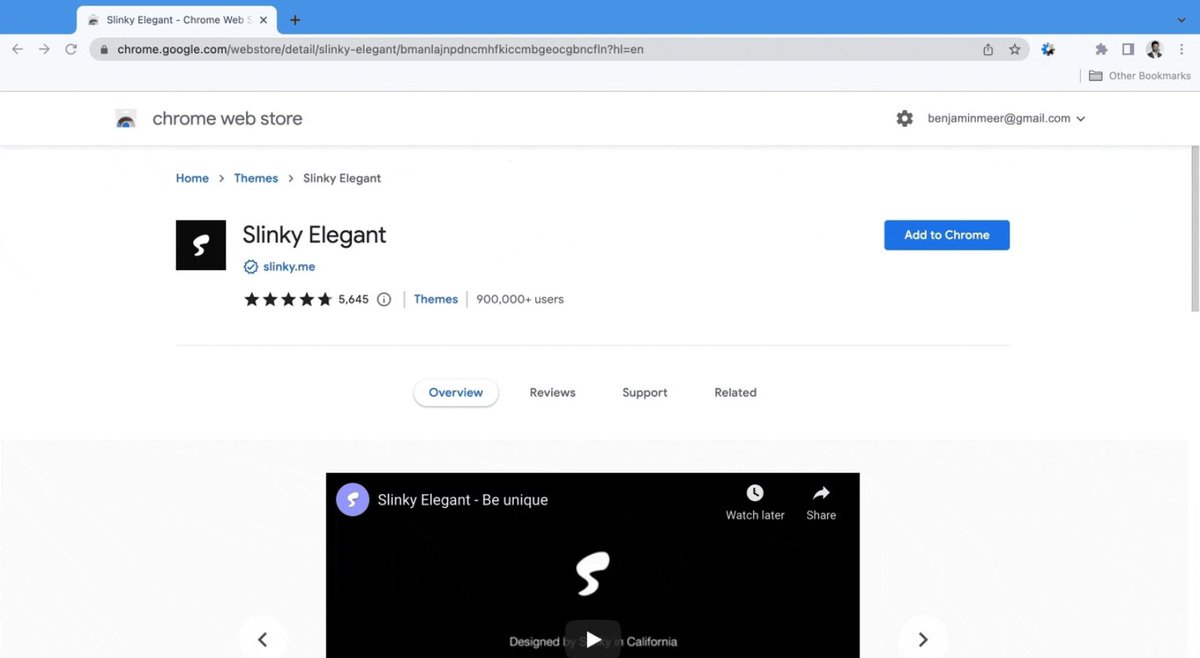This screenshot has width=1200, height=658.
Task: Toggle the browser side panel icon
Action: tap(1128, 49)
